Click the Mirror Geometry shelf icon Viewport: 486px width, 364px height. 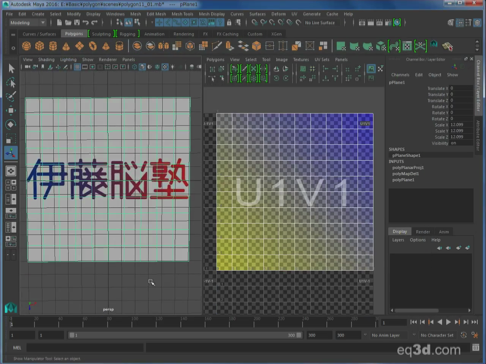163,46
